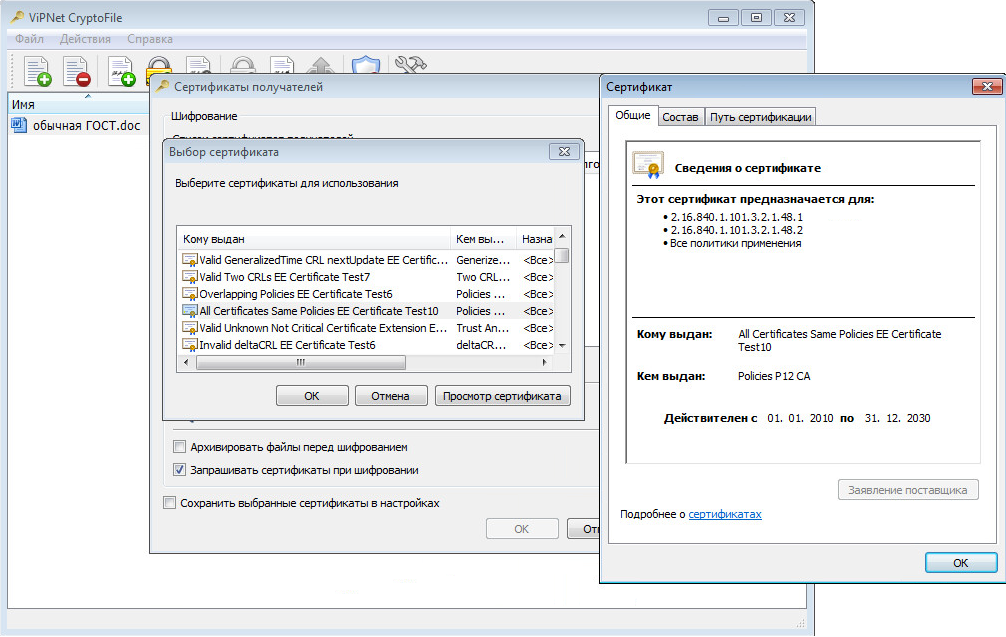Click issuer cell deltaCR...
The height and width of the screenshot is (637, 1006).
tap(483, 345)
